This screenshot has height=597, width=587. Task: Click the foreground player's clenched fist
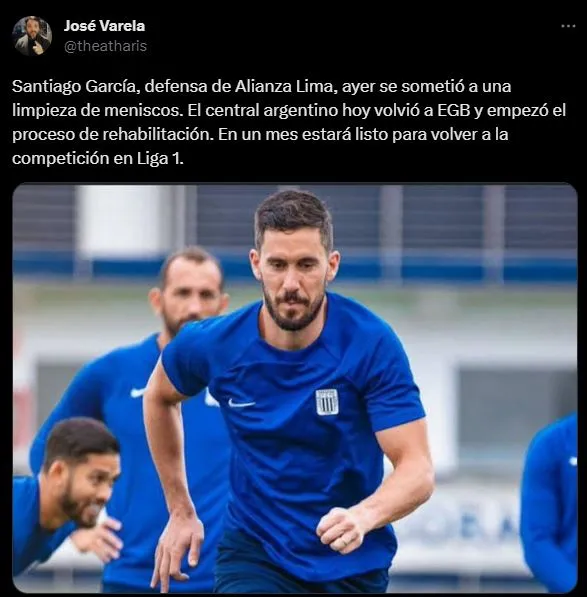[341, 531]
